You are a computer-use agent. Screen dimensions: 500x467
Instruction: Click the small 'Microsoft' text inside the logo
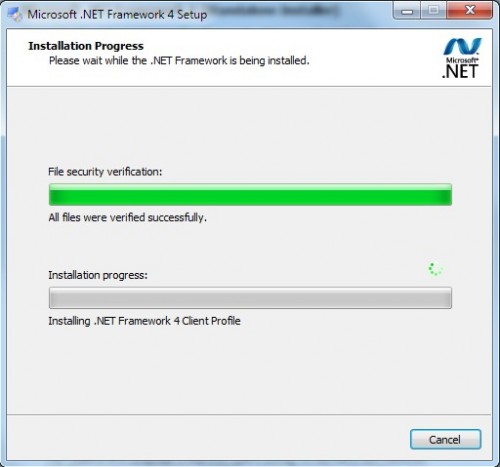coord(462,60)
